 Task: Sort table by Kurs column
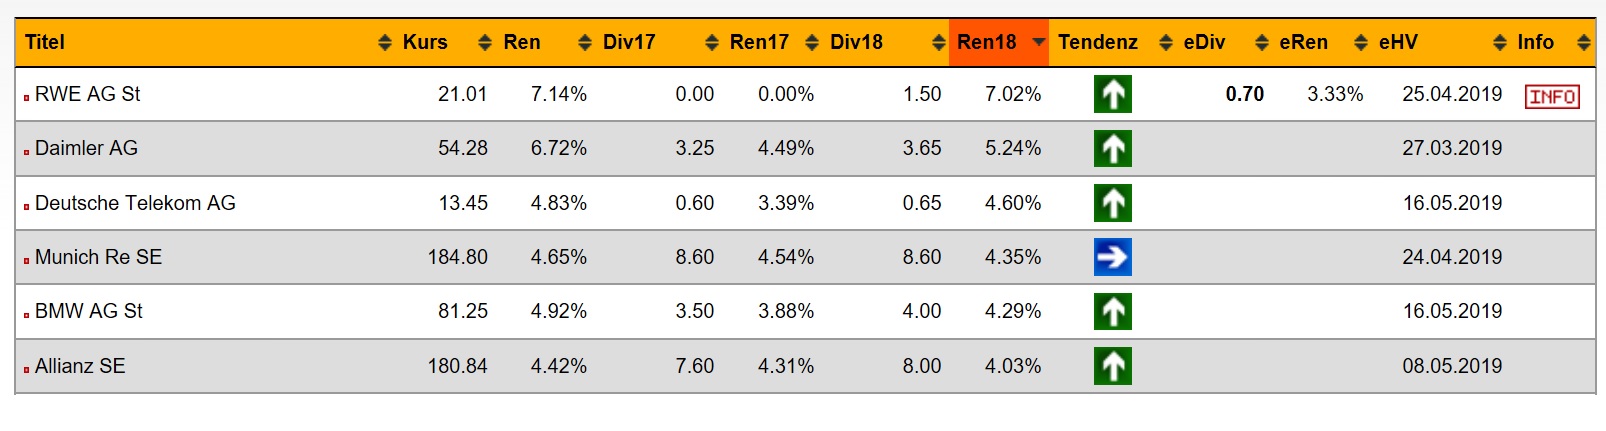[x=424, y=42]
